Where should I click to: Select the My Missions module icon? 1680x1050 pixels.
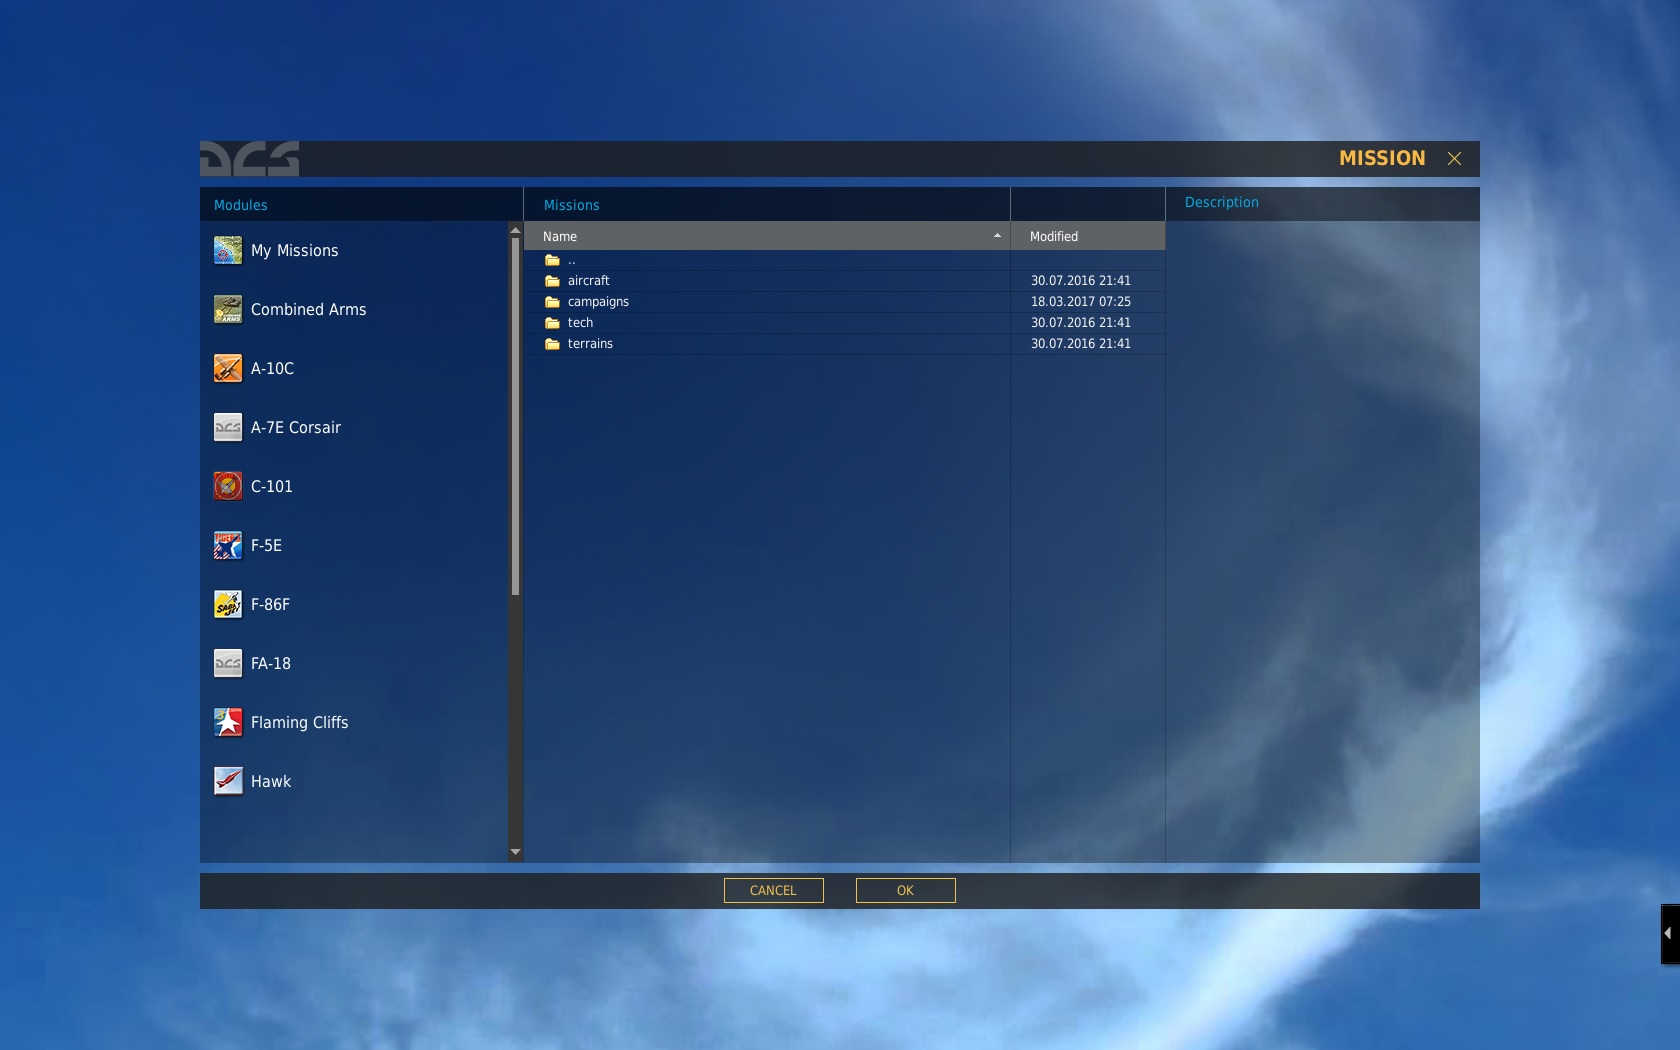(228, 250)
